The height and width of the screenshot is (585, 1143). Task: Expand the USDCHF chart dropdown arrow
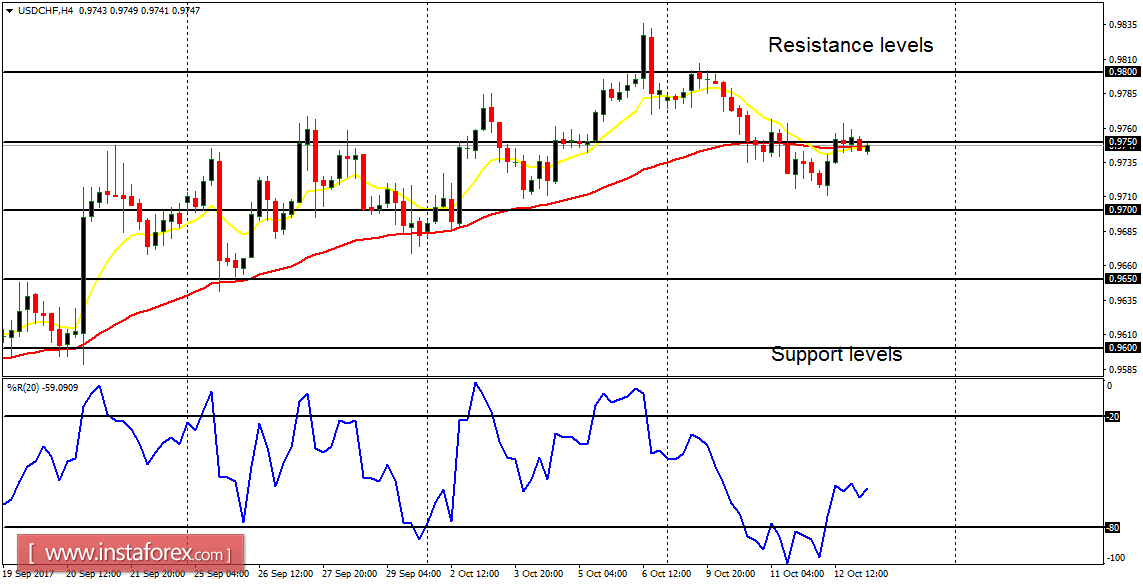pos(10,13)
